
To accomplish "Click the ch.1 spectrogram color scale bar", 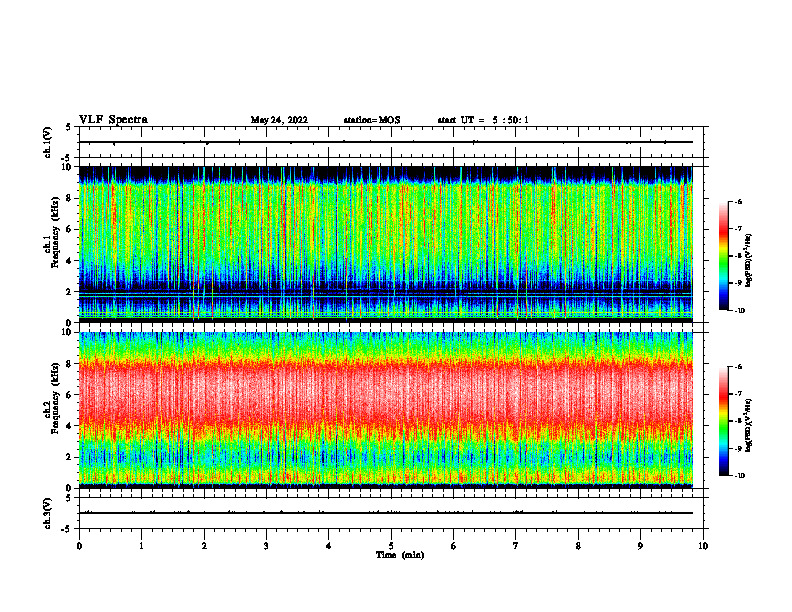I will 723,256.
